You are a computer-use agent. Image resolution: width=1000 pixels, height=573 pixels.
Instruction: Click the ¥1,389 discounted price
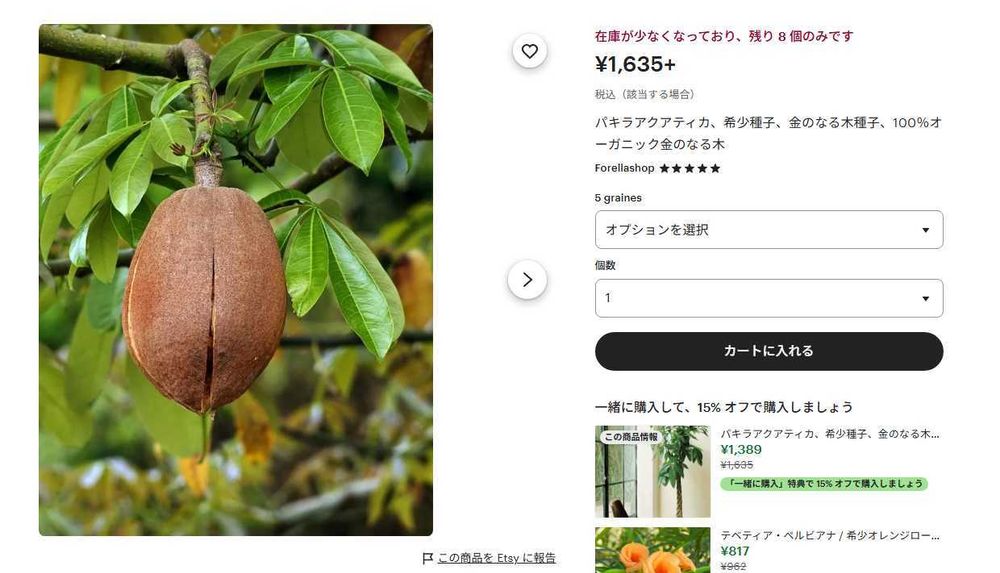741,449
